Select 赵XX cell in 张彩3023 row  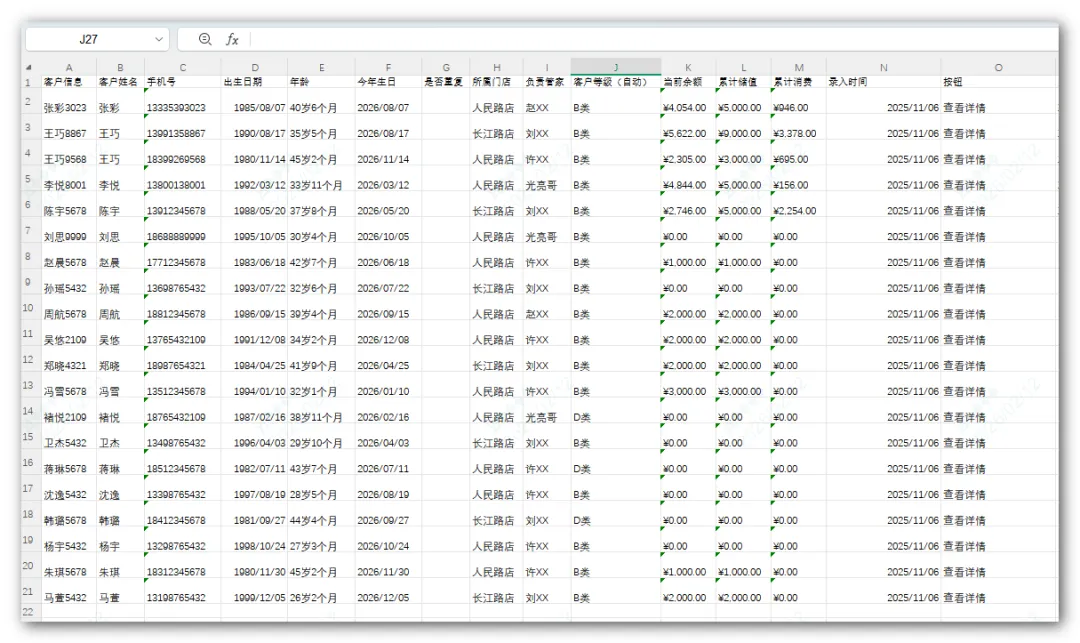click(546, 101)
